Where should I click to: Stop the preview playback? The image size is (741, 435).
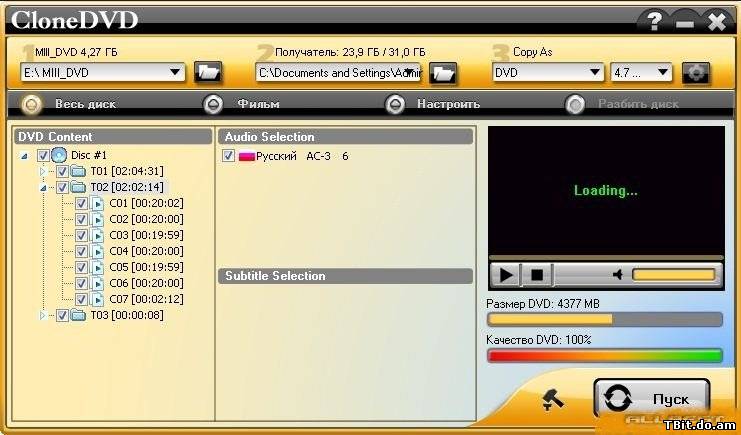pyautogui.click(x=537, y=275)
